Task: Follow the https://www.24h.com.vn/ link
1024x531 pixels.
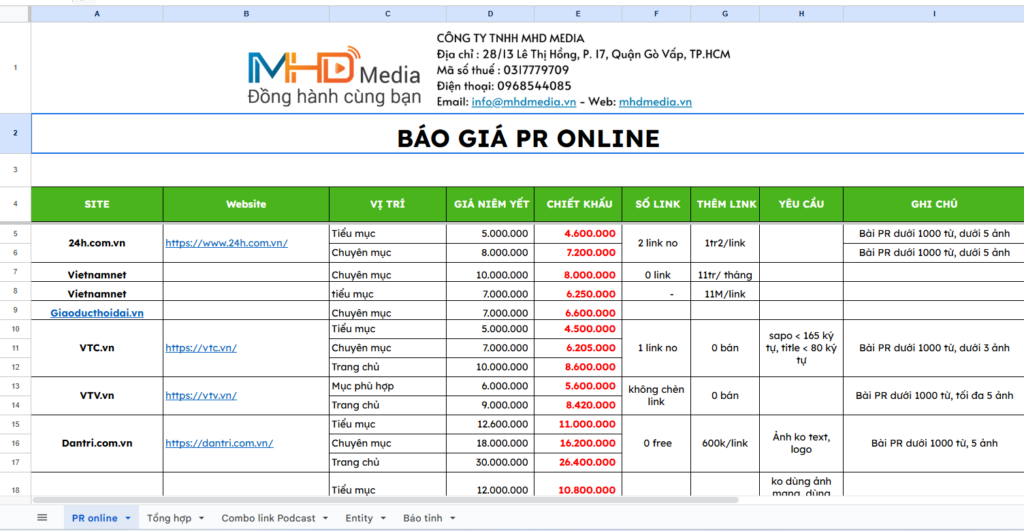Action: (226, 242)
